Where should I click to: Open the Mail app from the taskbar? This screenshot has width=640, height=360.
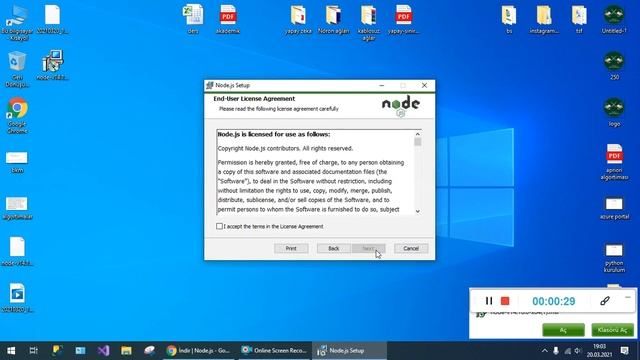click(80, 351)
